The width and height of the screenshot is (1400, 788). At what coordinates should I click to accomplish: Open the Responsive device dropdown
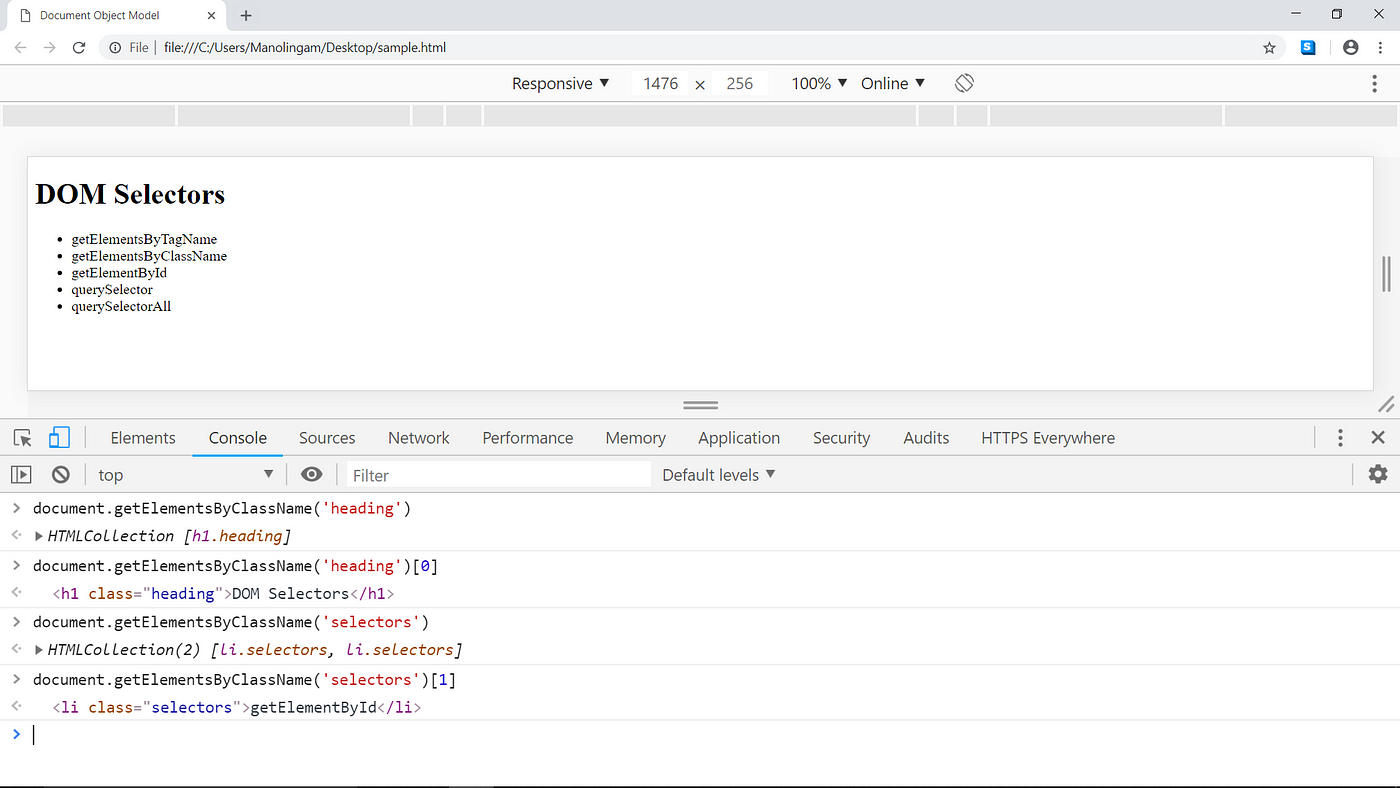pos(561,84)
